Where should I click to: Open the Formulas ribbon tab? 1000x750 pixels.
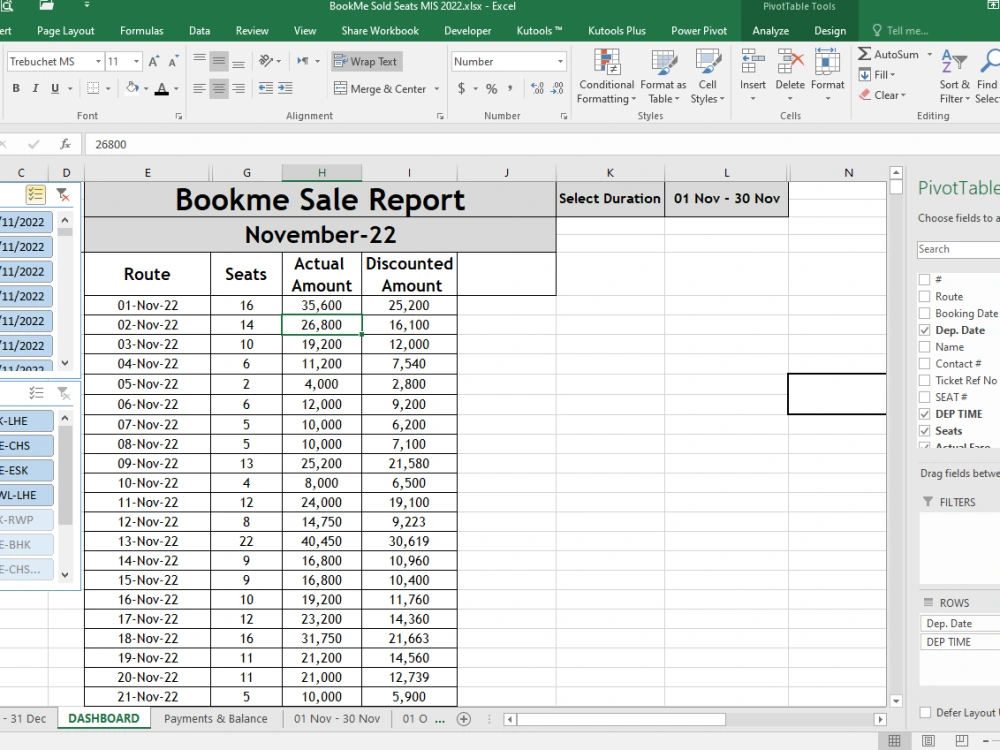tap(142, 31)
